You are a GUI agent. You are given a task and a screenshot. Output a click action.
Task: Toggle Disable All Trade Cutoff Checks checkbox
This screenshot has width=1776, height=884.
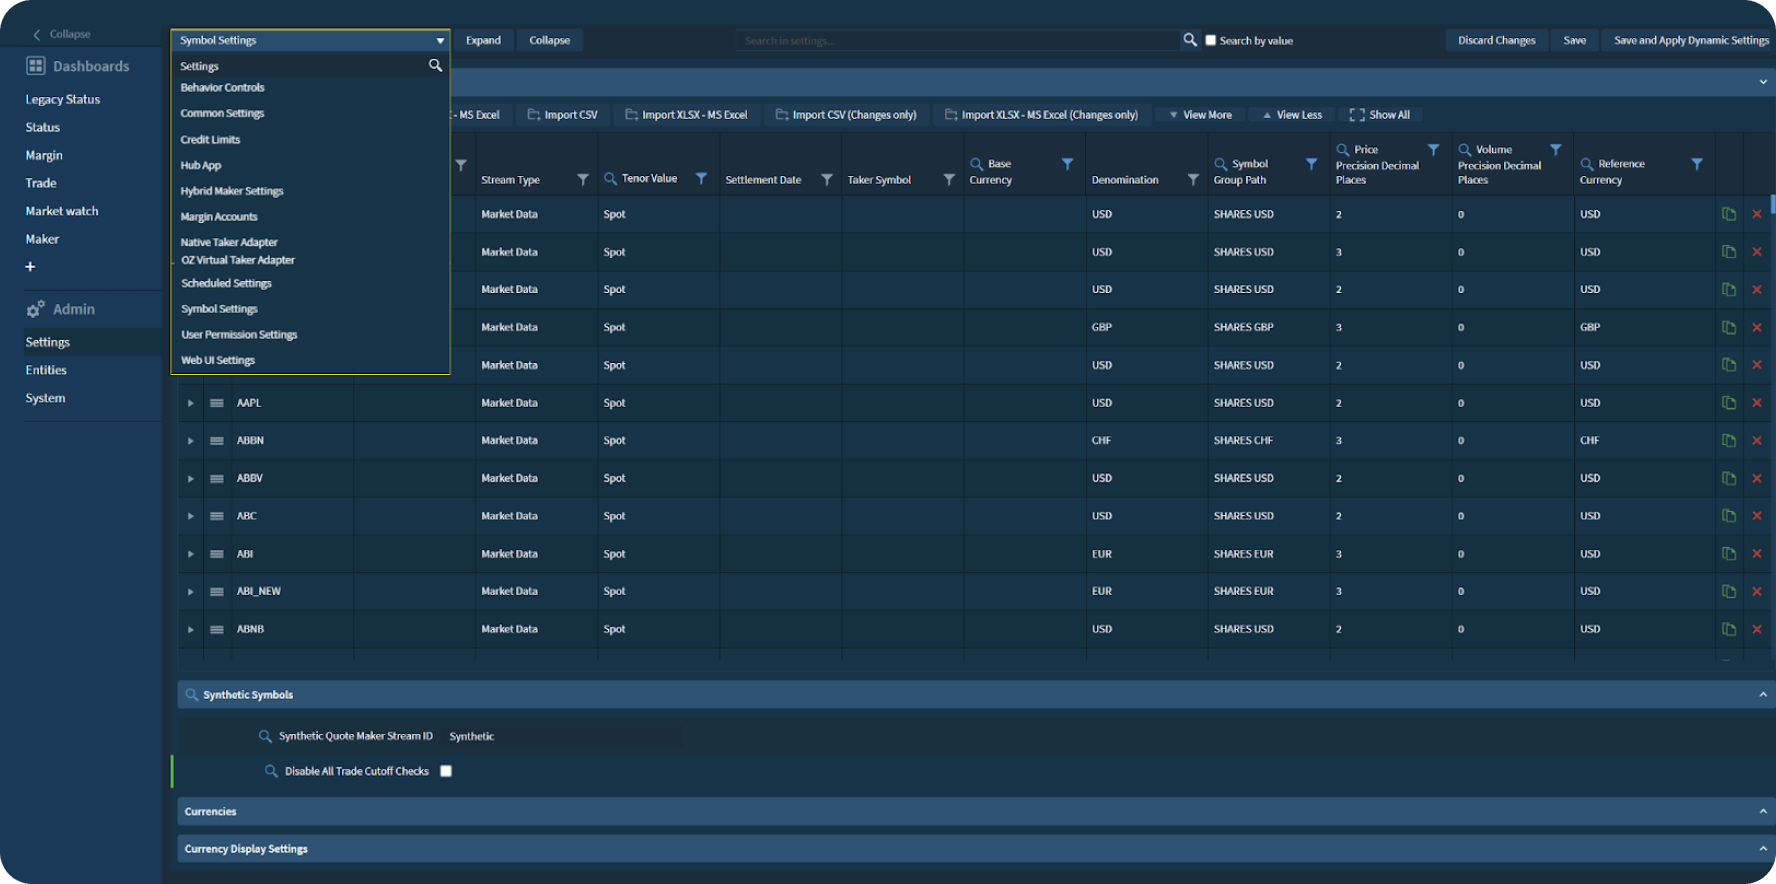pos(446,771)
